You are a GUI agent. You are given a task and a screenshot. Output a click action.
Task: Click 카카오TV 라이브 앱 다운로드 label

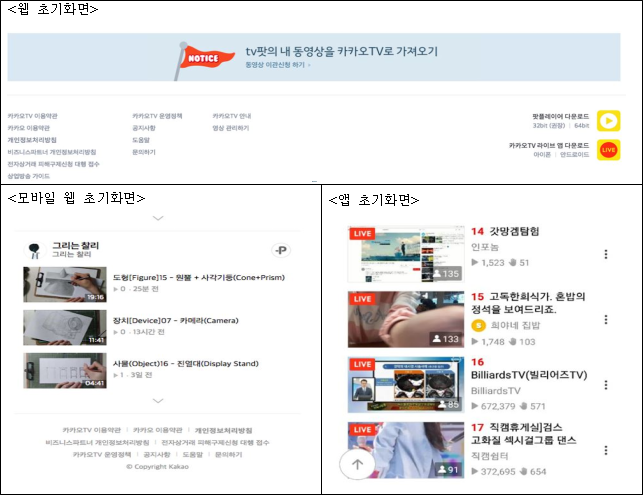[x=549, y=146]
